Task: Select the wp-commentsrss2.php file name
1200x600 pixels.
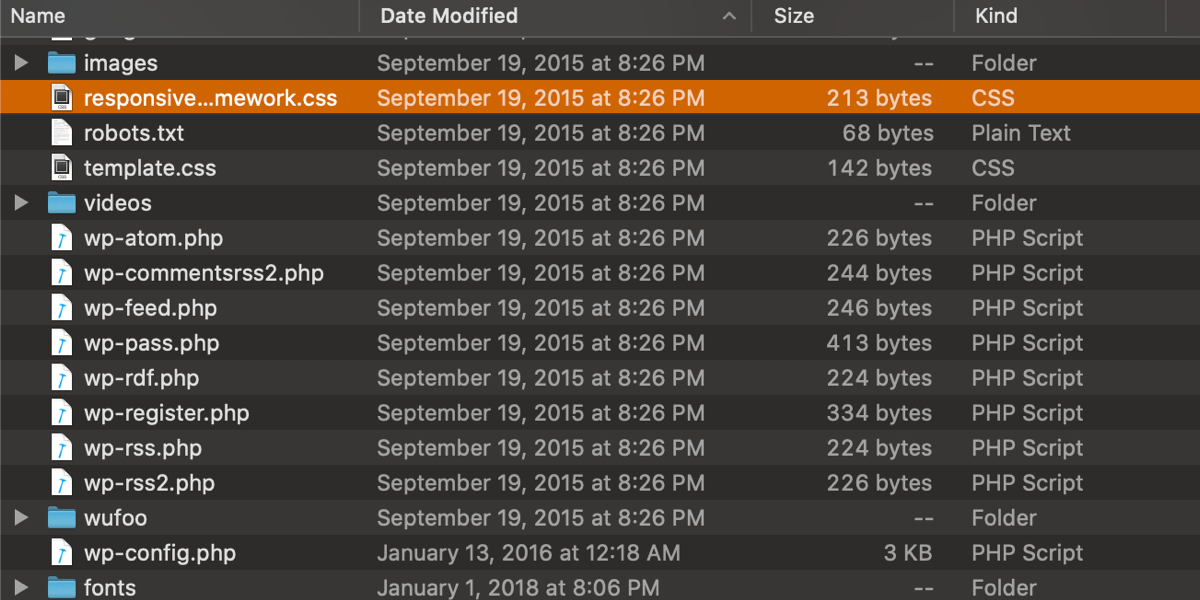Action: click(x=203, y=273)
